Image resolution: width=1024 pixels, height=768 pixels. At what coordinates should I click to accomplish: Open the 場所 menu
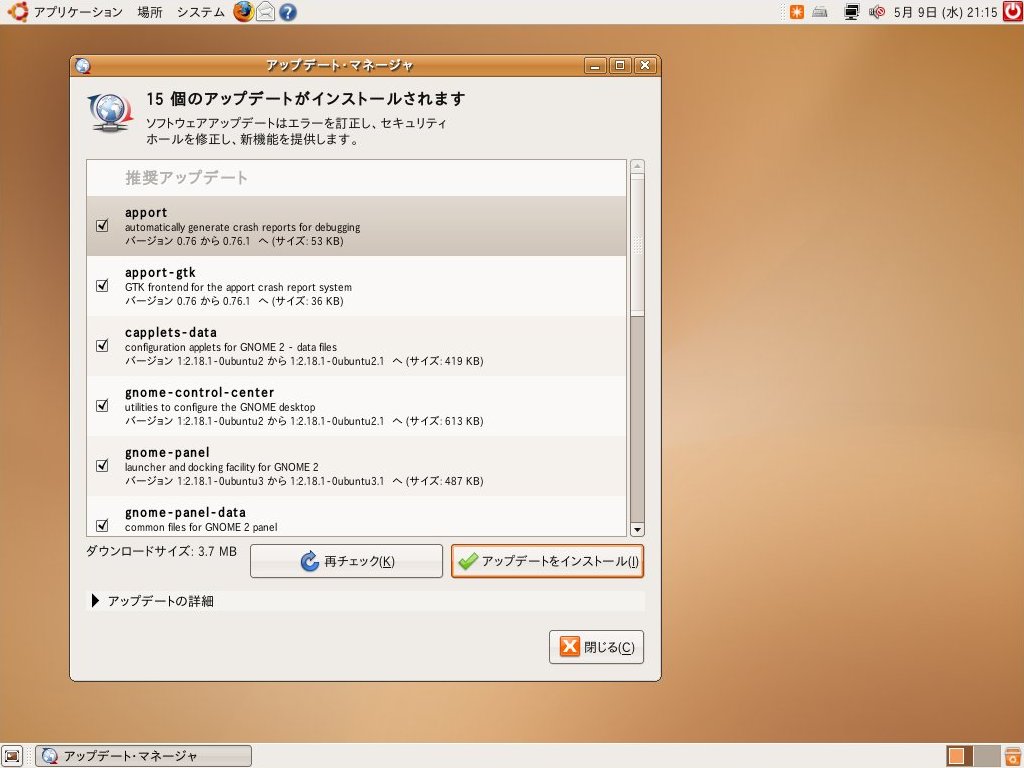(x=150, y=12)
